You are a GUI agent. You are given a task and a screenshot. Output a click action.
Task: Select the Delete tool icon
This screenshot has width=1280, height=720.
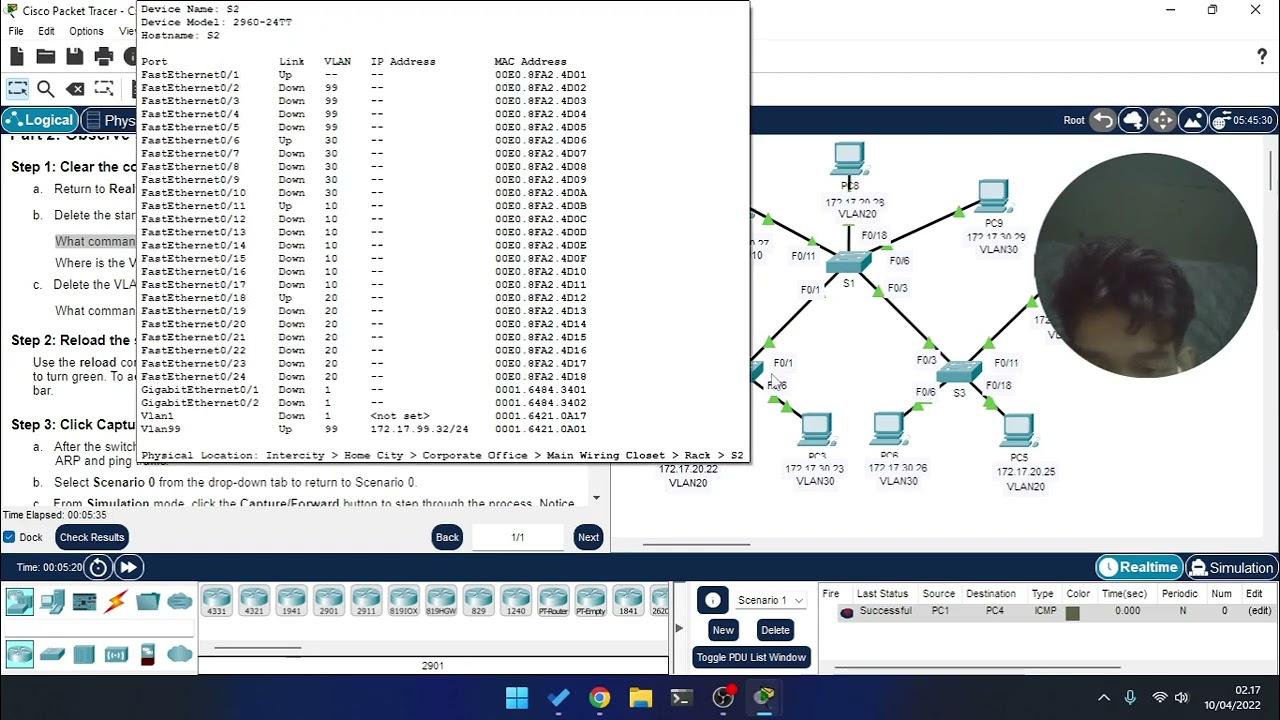(75, 89)
